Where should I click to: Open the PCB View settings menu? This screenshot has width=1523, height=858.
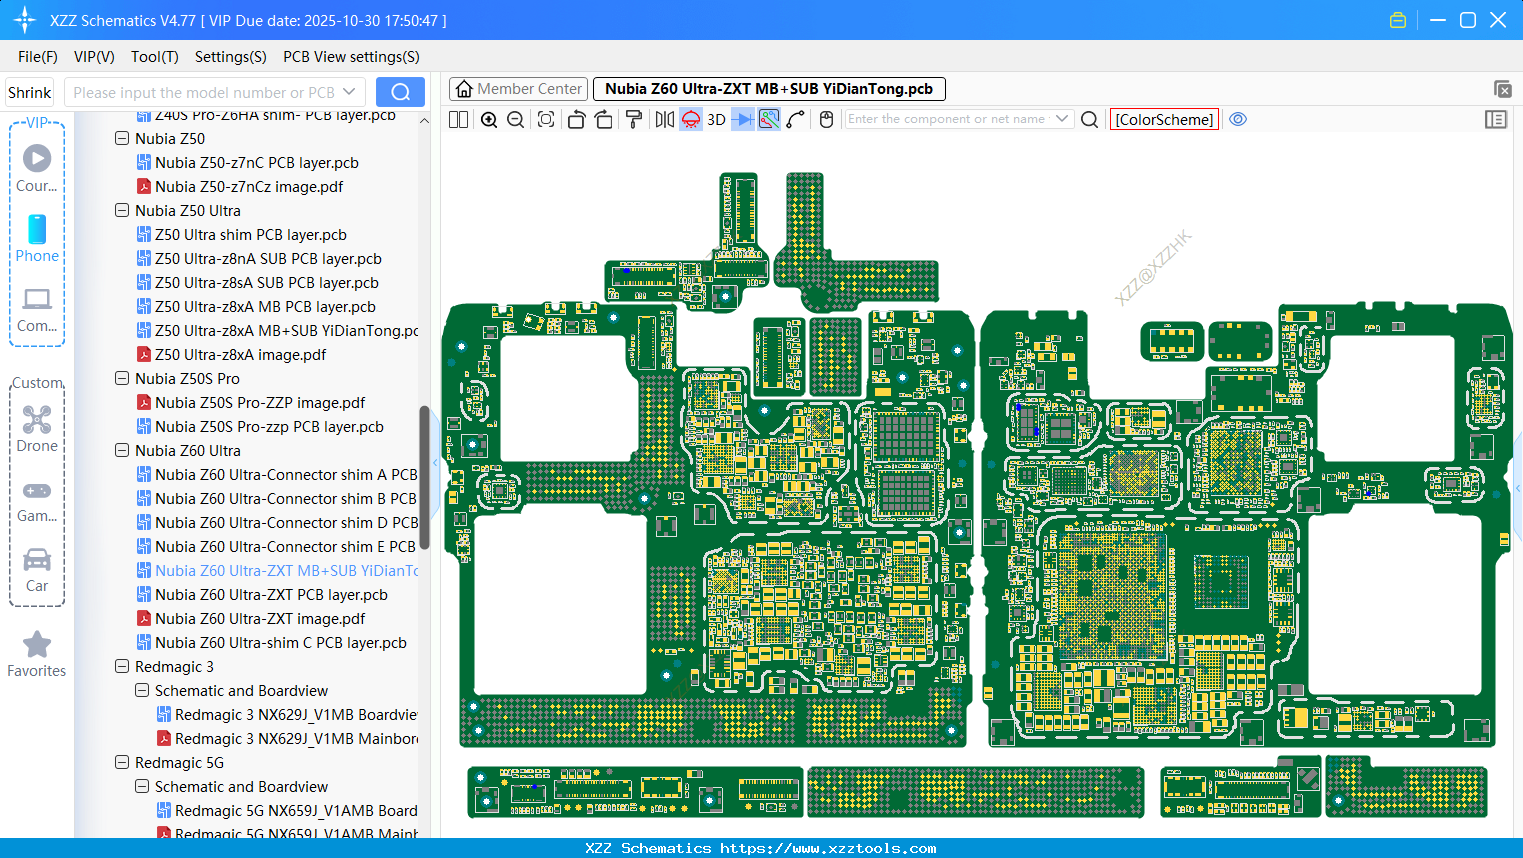click(351, 57)
